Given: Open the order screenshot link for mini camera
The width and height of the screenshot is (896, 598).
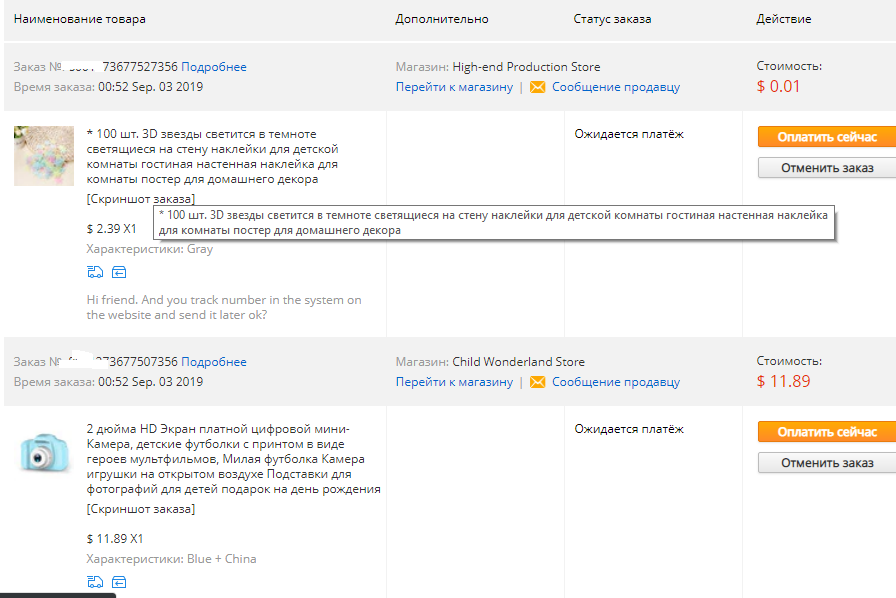Looking at the screenshot, I should point(141,509).
